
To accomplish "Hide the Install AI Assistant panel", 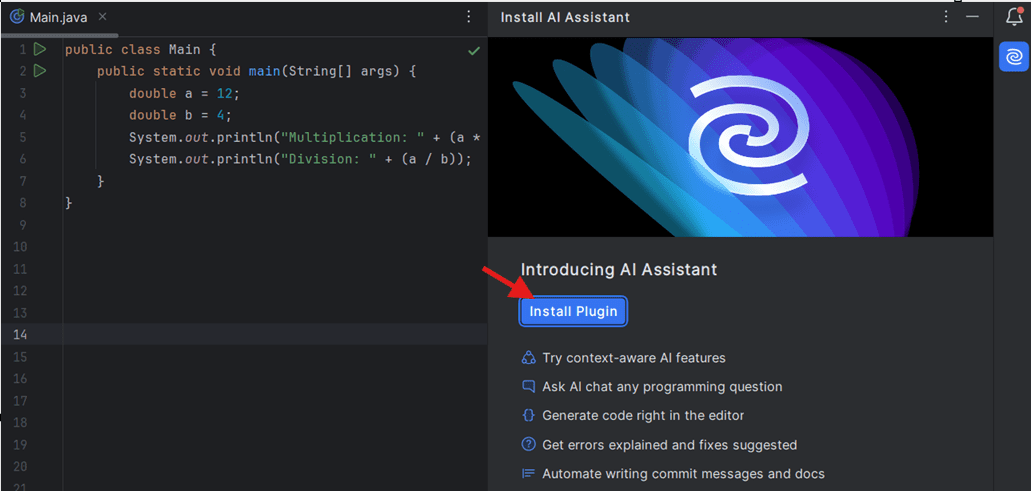I will [972, 17].
